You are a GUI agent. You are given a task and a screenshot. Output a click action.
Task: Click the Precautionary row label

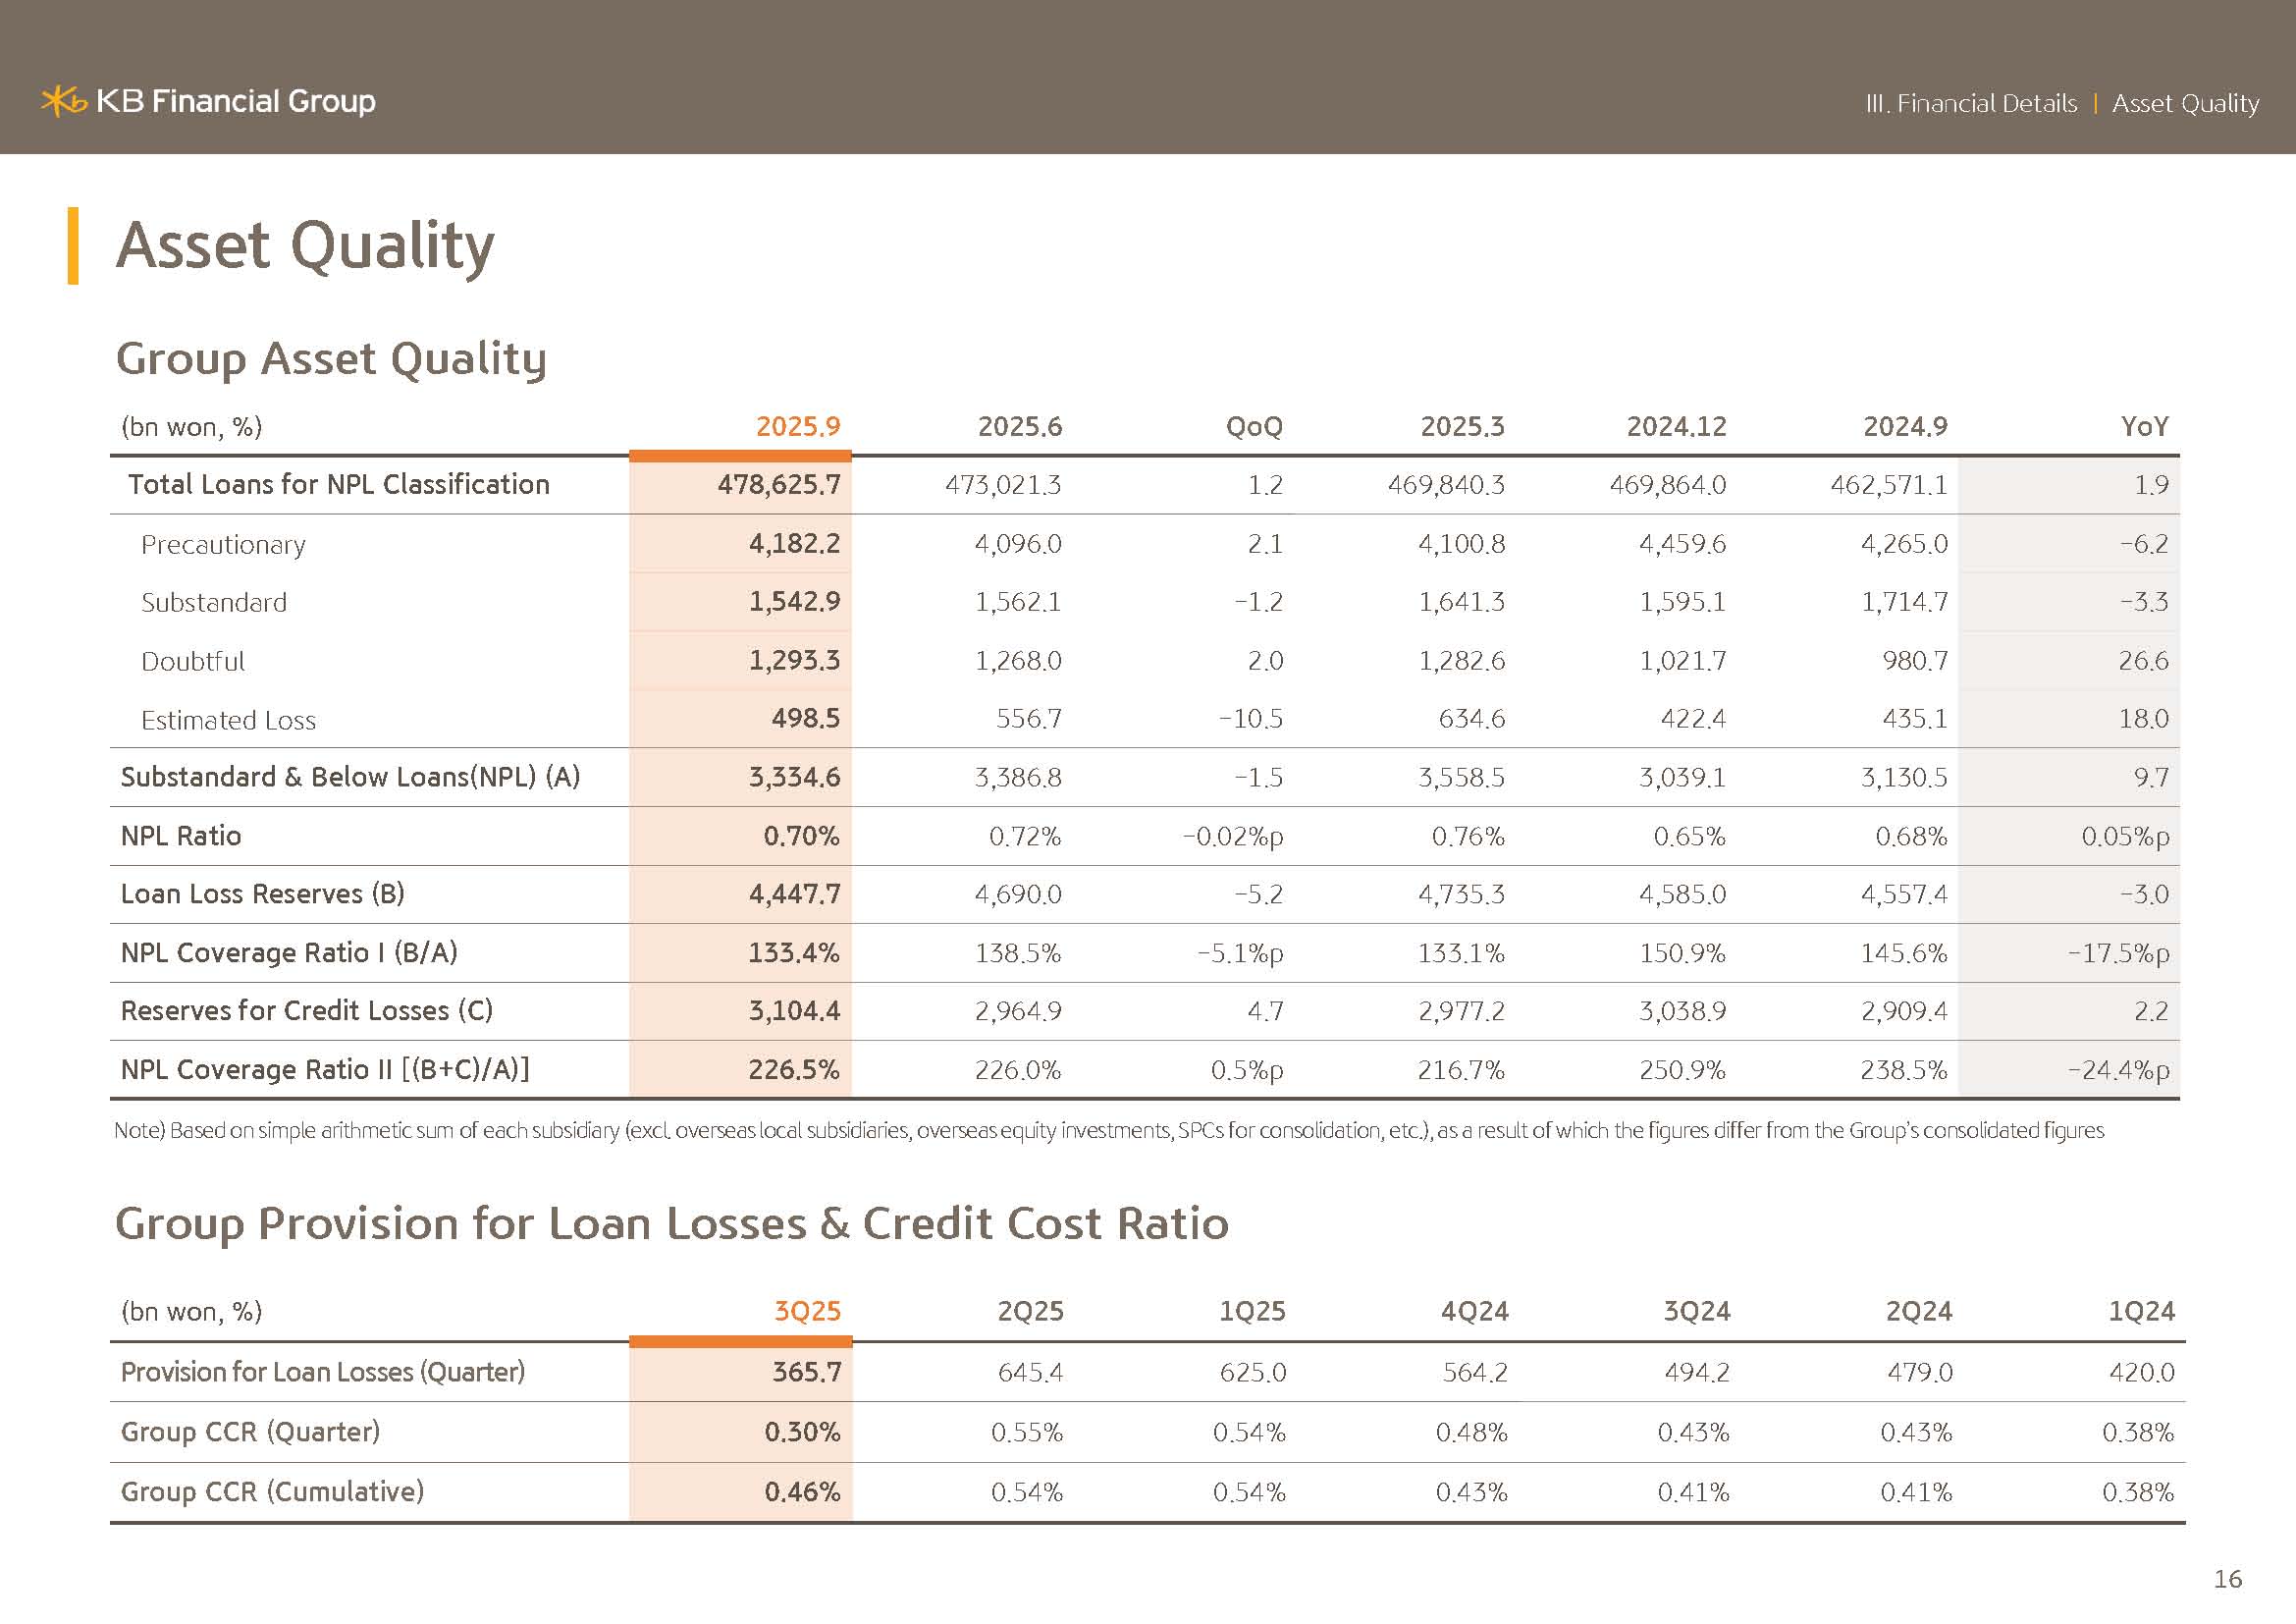tap(223, 545)
